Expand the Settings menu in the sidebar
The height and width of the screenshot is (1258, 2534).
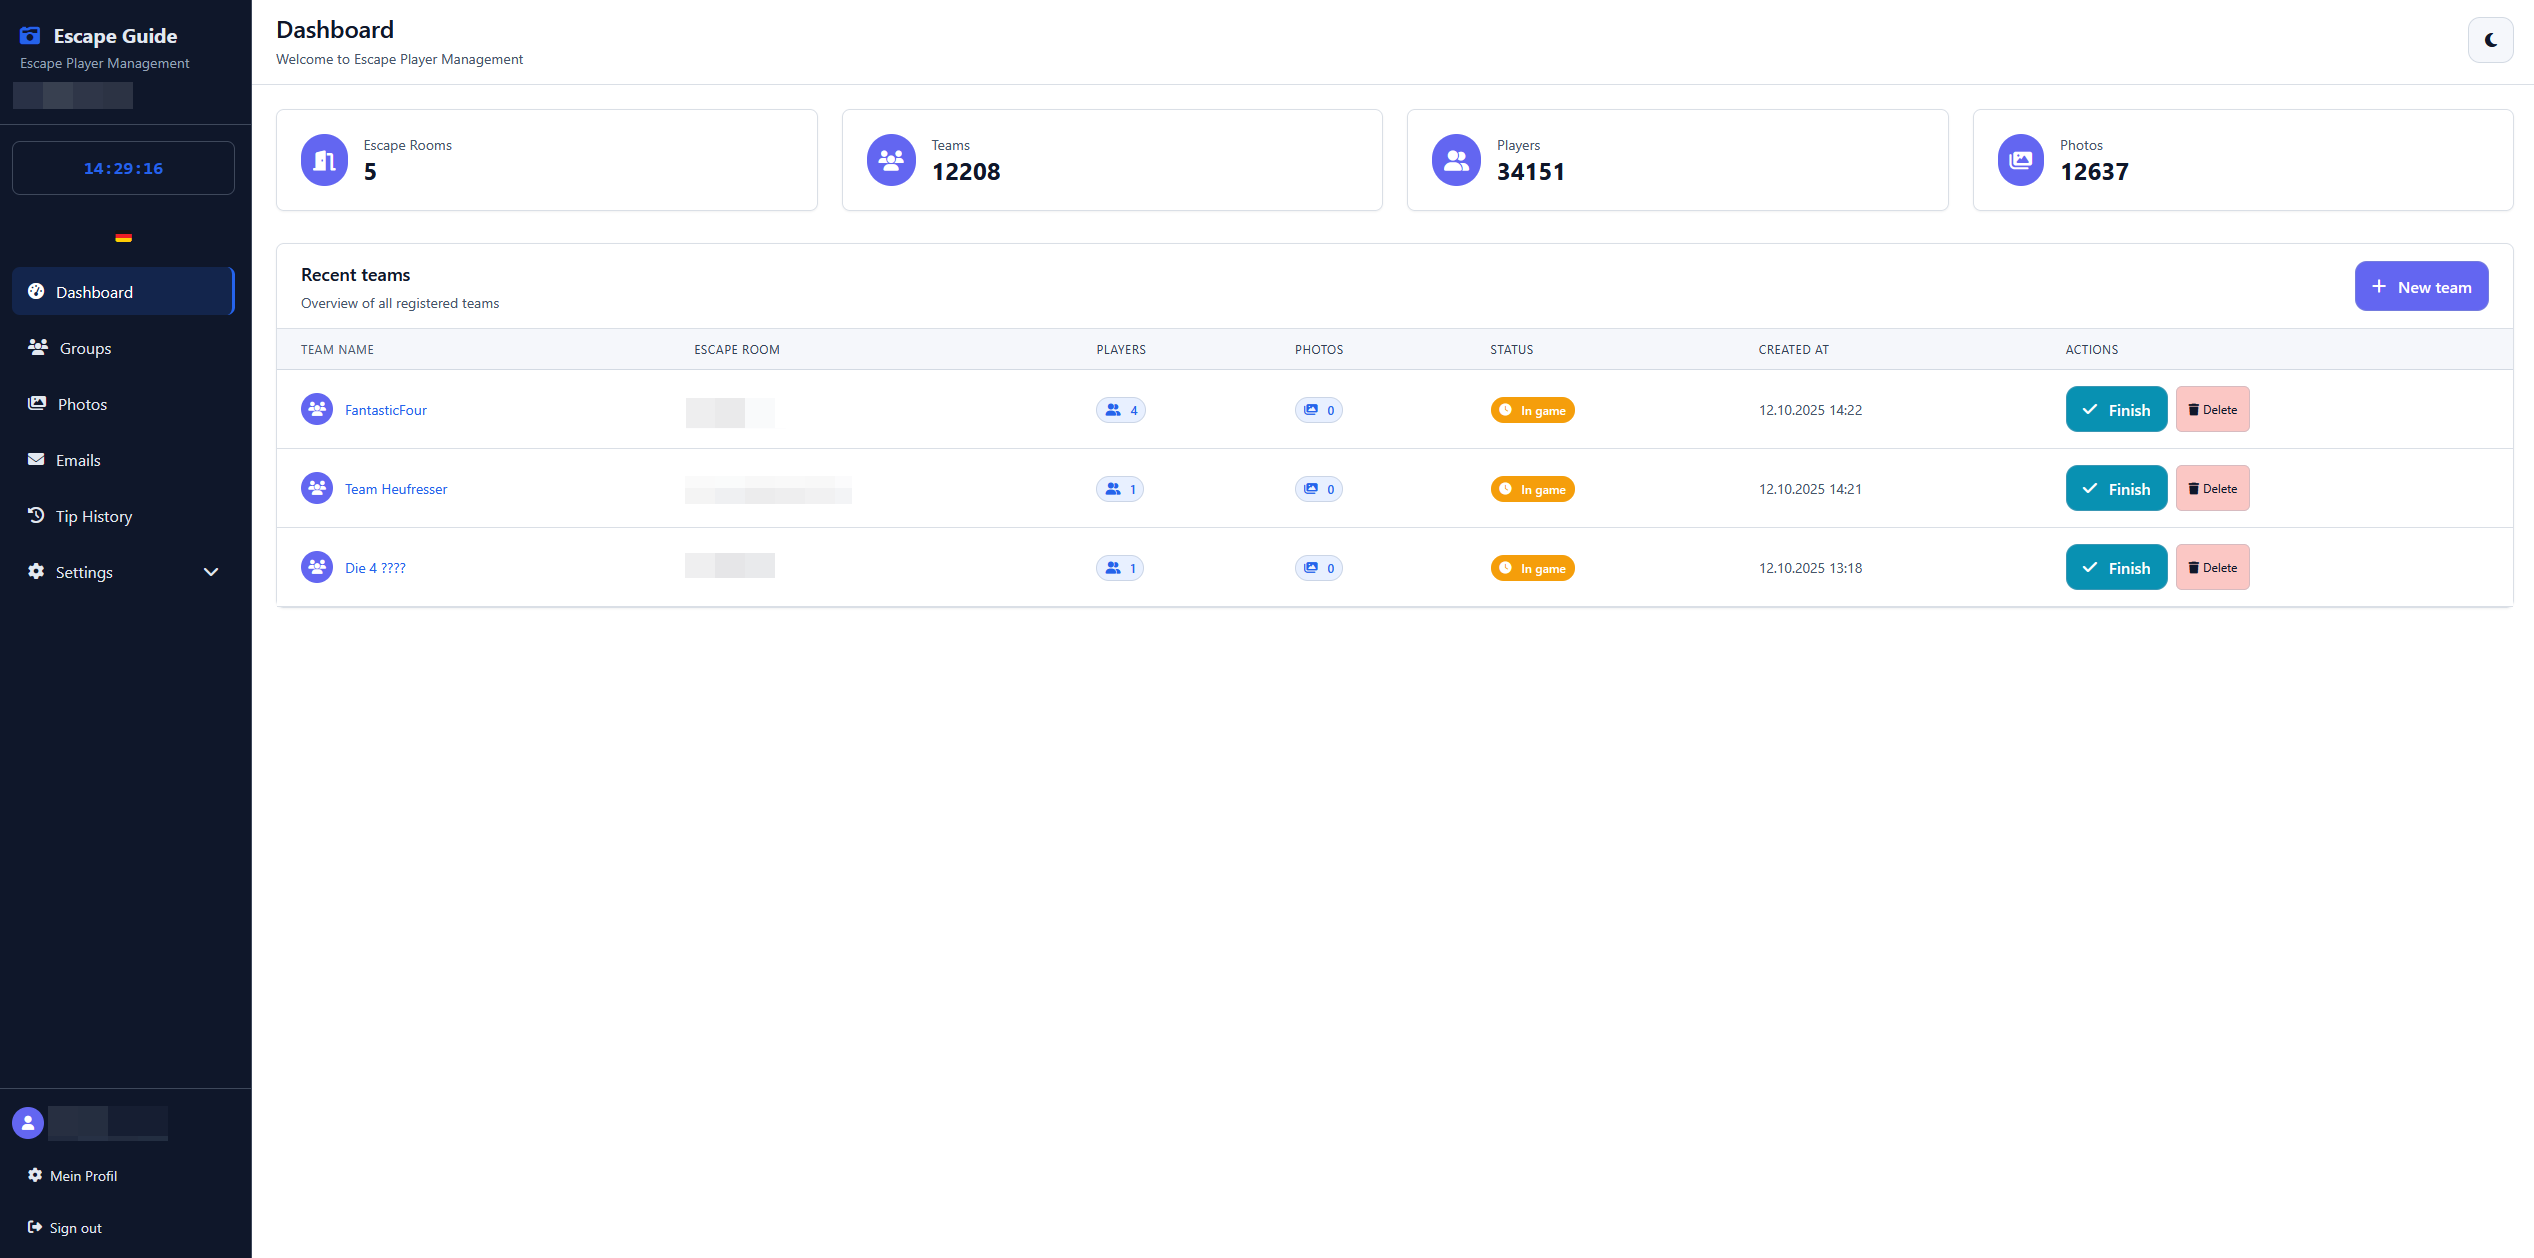(x=83, y=572)
